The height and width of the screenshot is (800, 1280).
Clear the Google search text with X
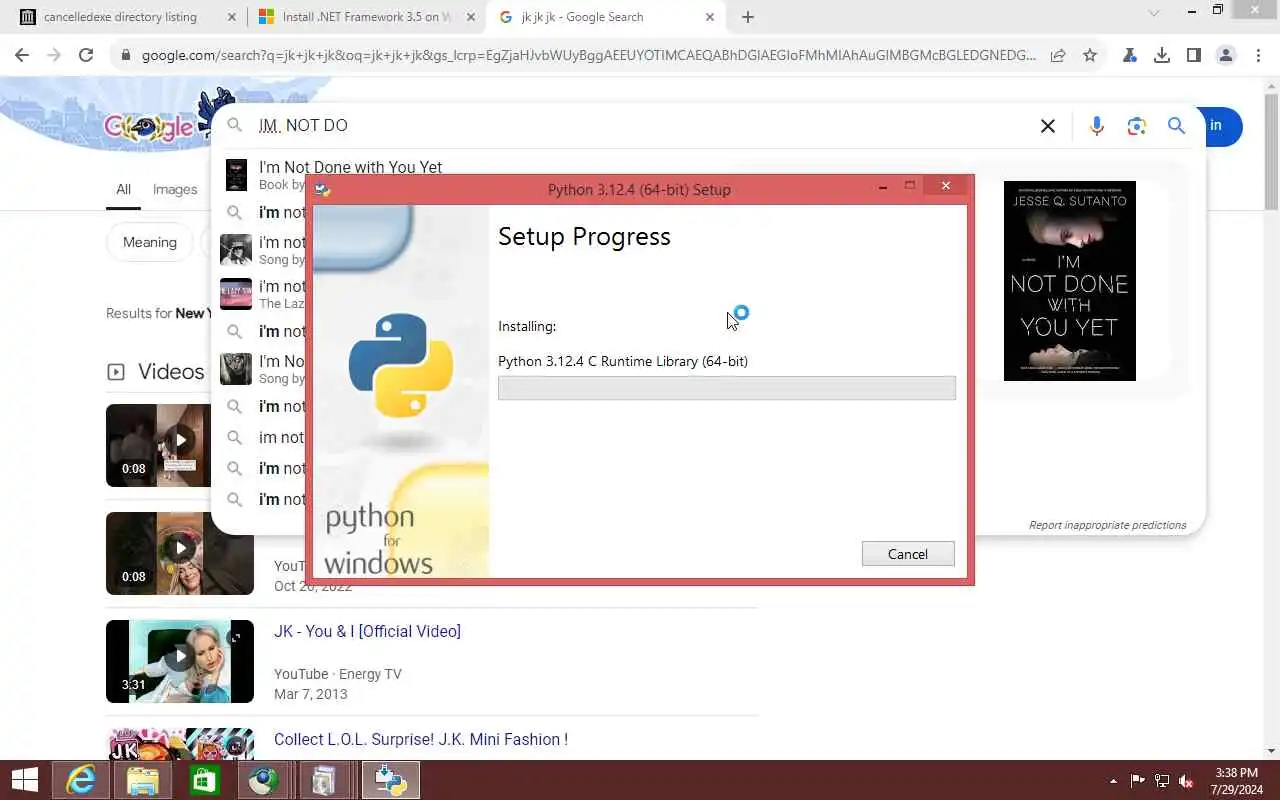coord(1048,126)
